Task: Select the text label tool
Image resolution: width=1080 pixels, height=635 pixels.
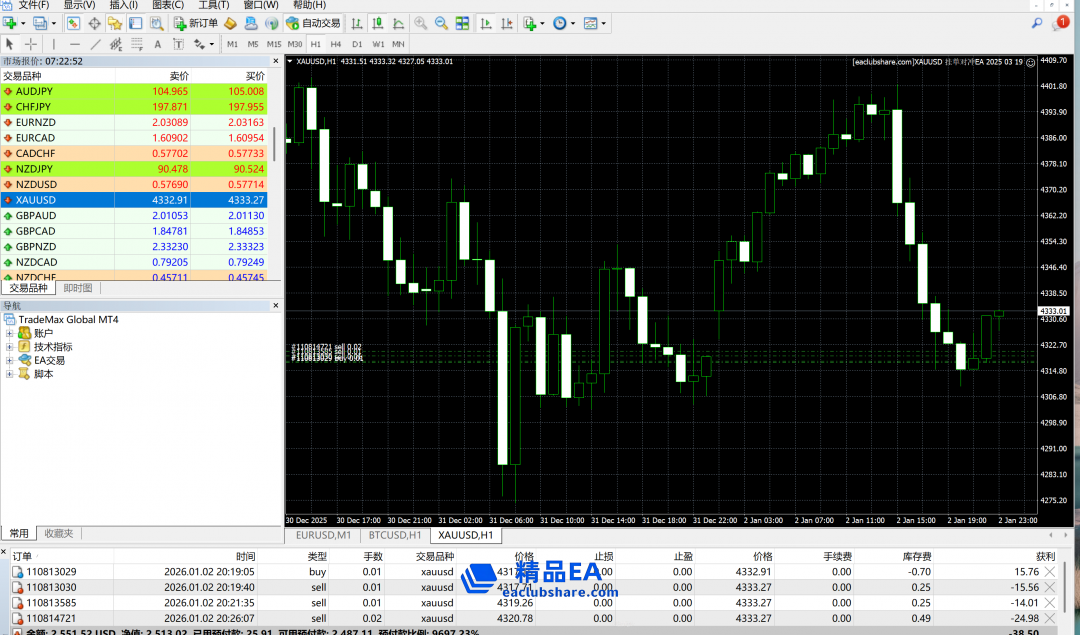Action: click(158, 44)
